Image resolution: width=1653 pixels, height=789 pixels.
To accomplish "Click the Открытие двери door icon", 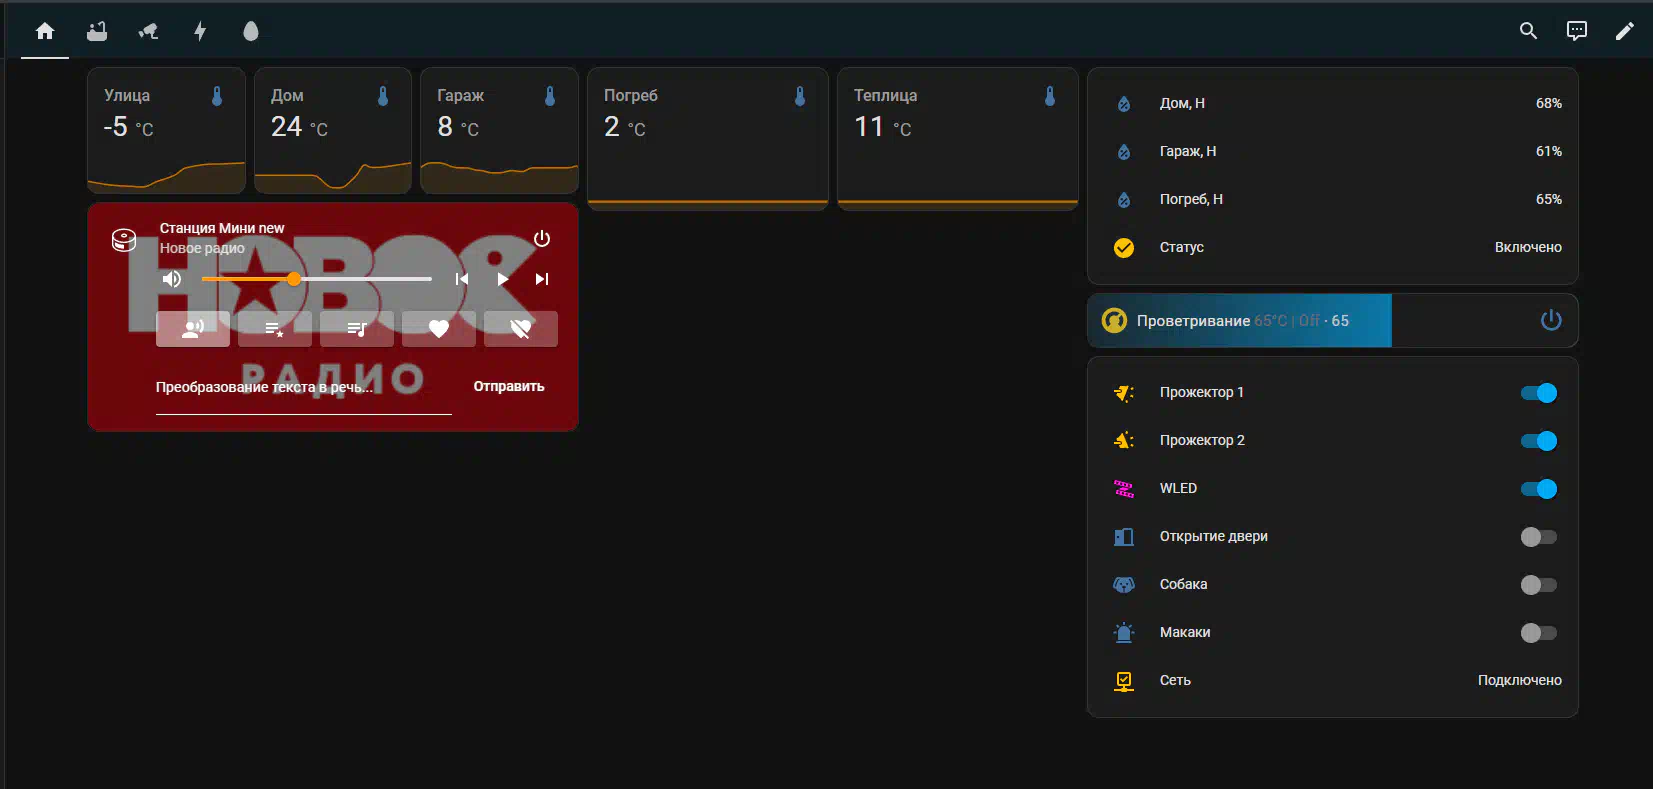I will [x=1124, y=537].
